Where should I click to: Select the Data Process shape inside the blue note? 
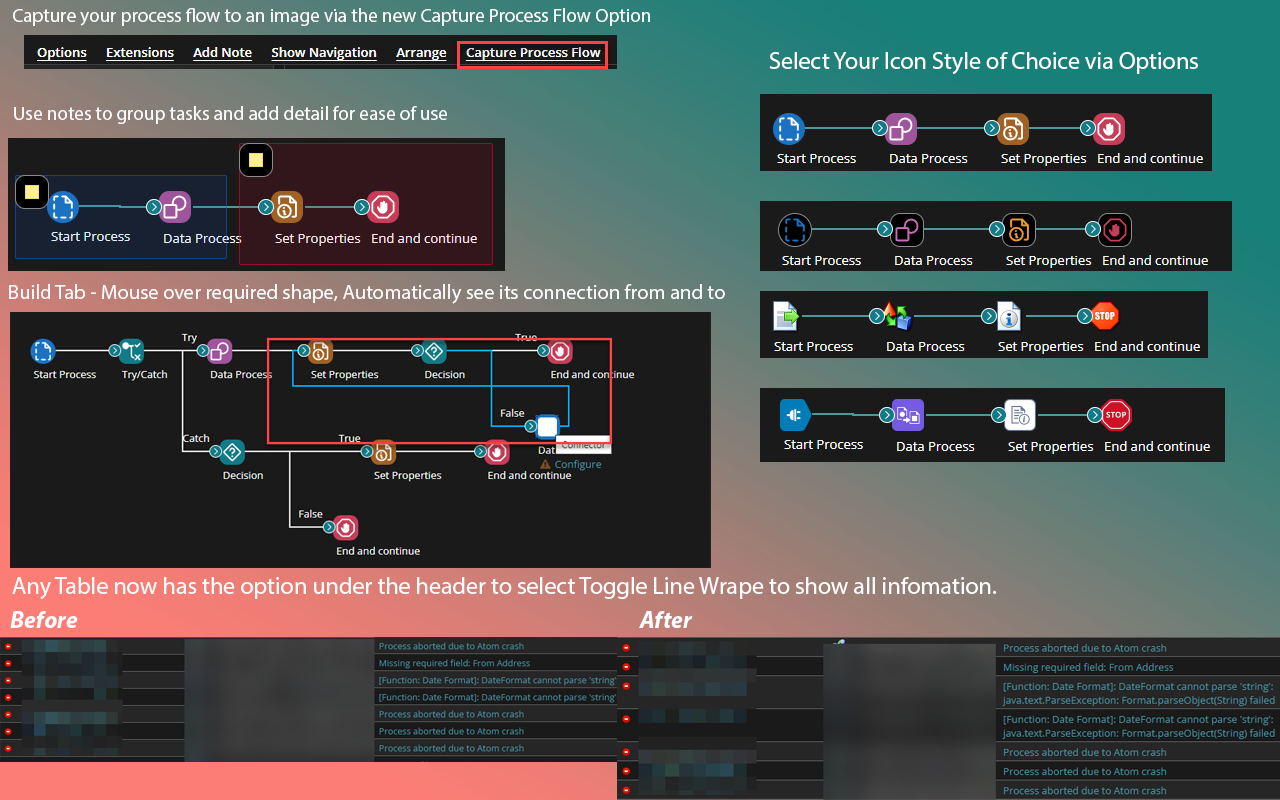[175, 207]
